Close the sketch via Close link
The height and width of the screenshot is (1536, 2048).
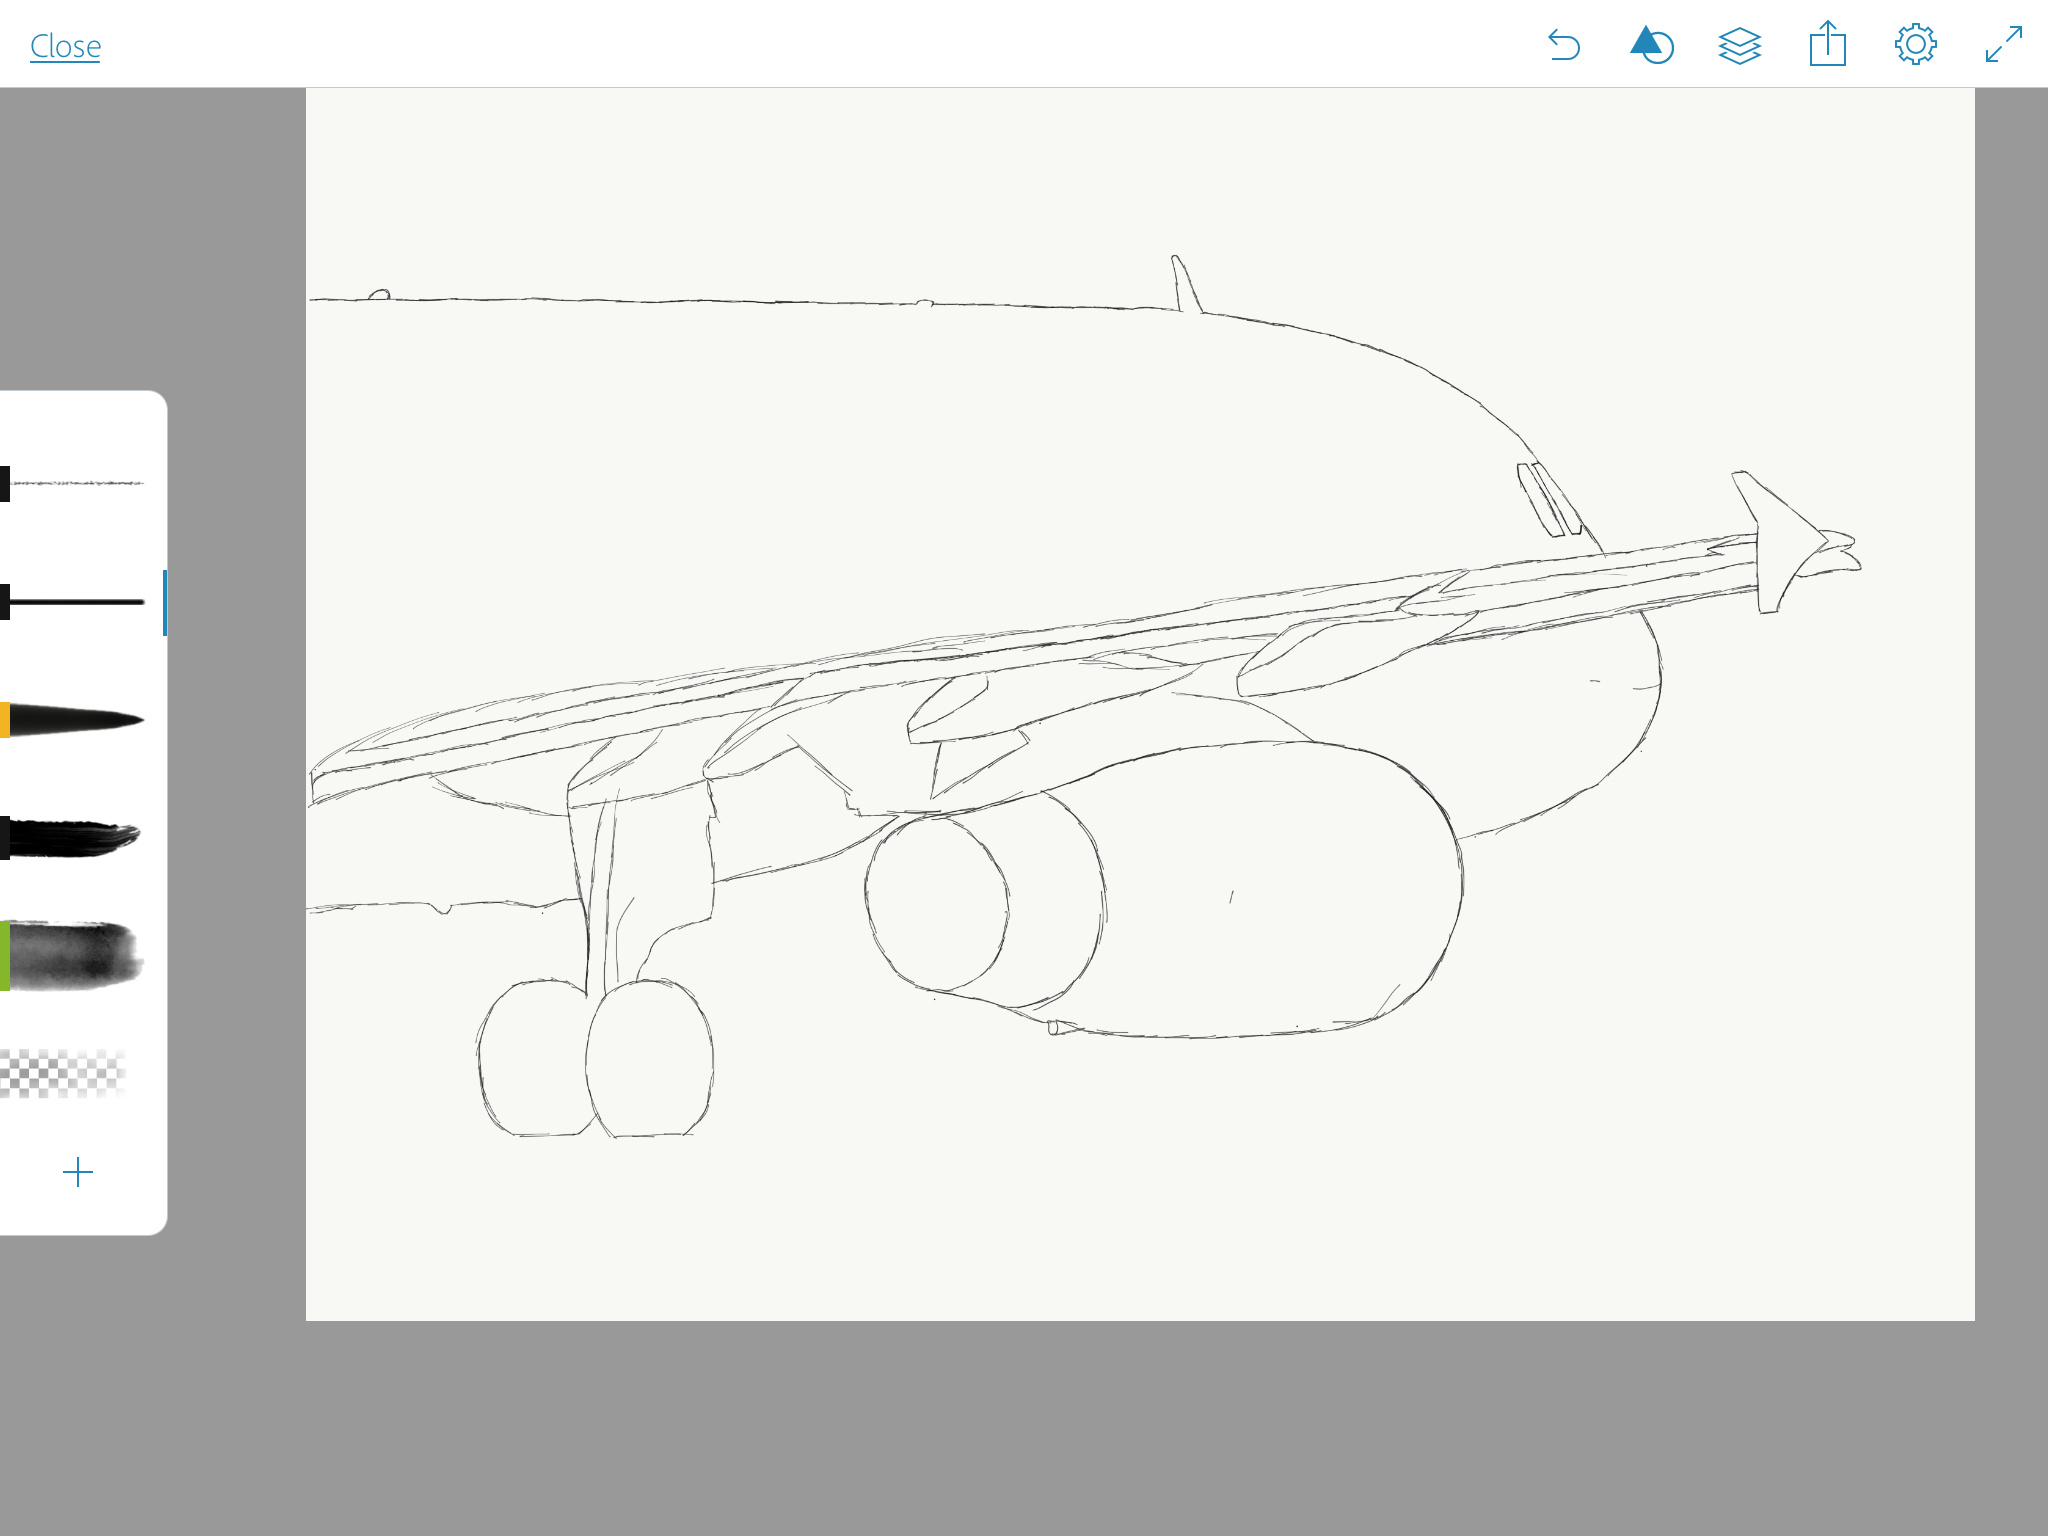[x=65, y=46]
